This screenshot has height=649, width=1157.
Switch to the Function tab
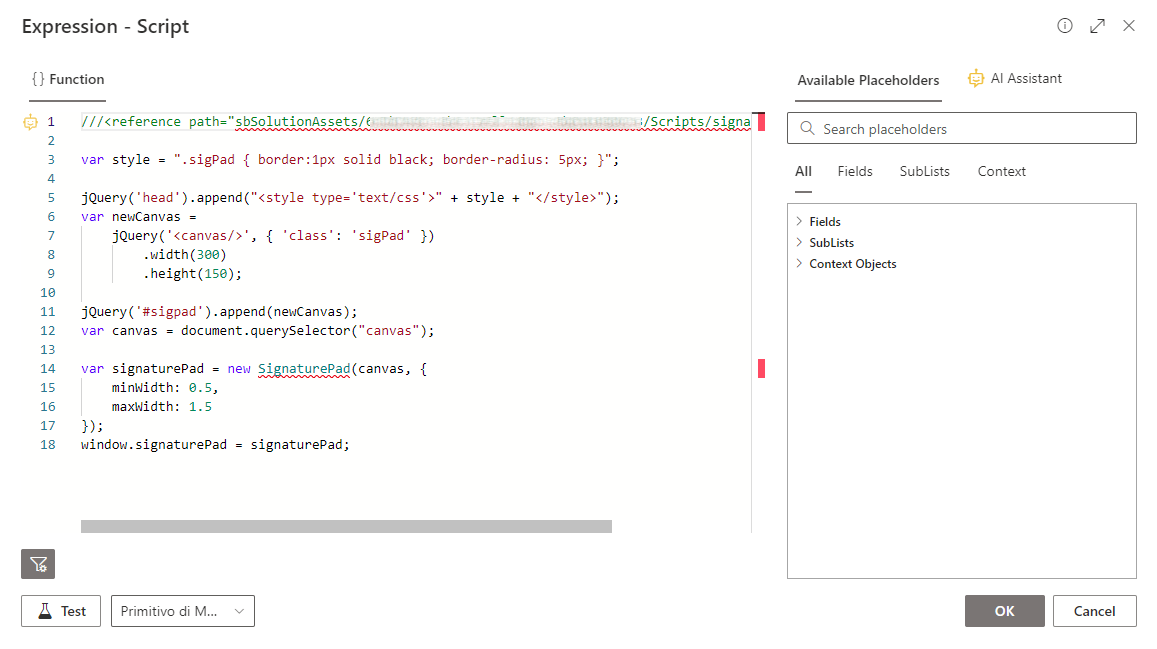tap(68, 80)
